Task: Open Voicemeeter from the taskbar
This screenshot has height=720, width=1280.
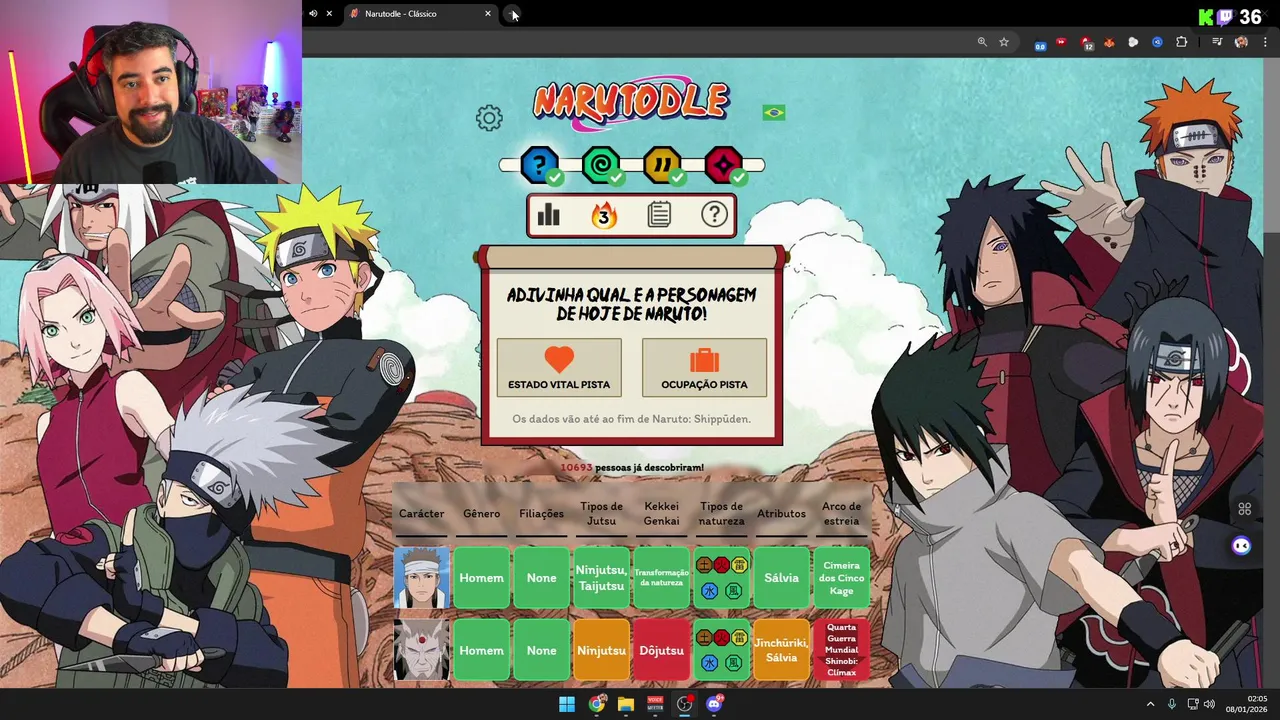Action: click(655, 704)
